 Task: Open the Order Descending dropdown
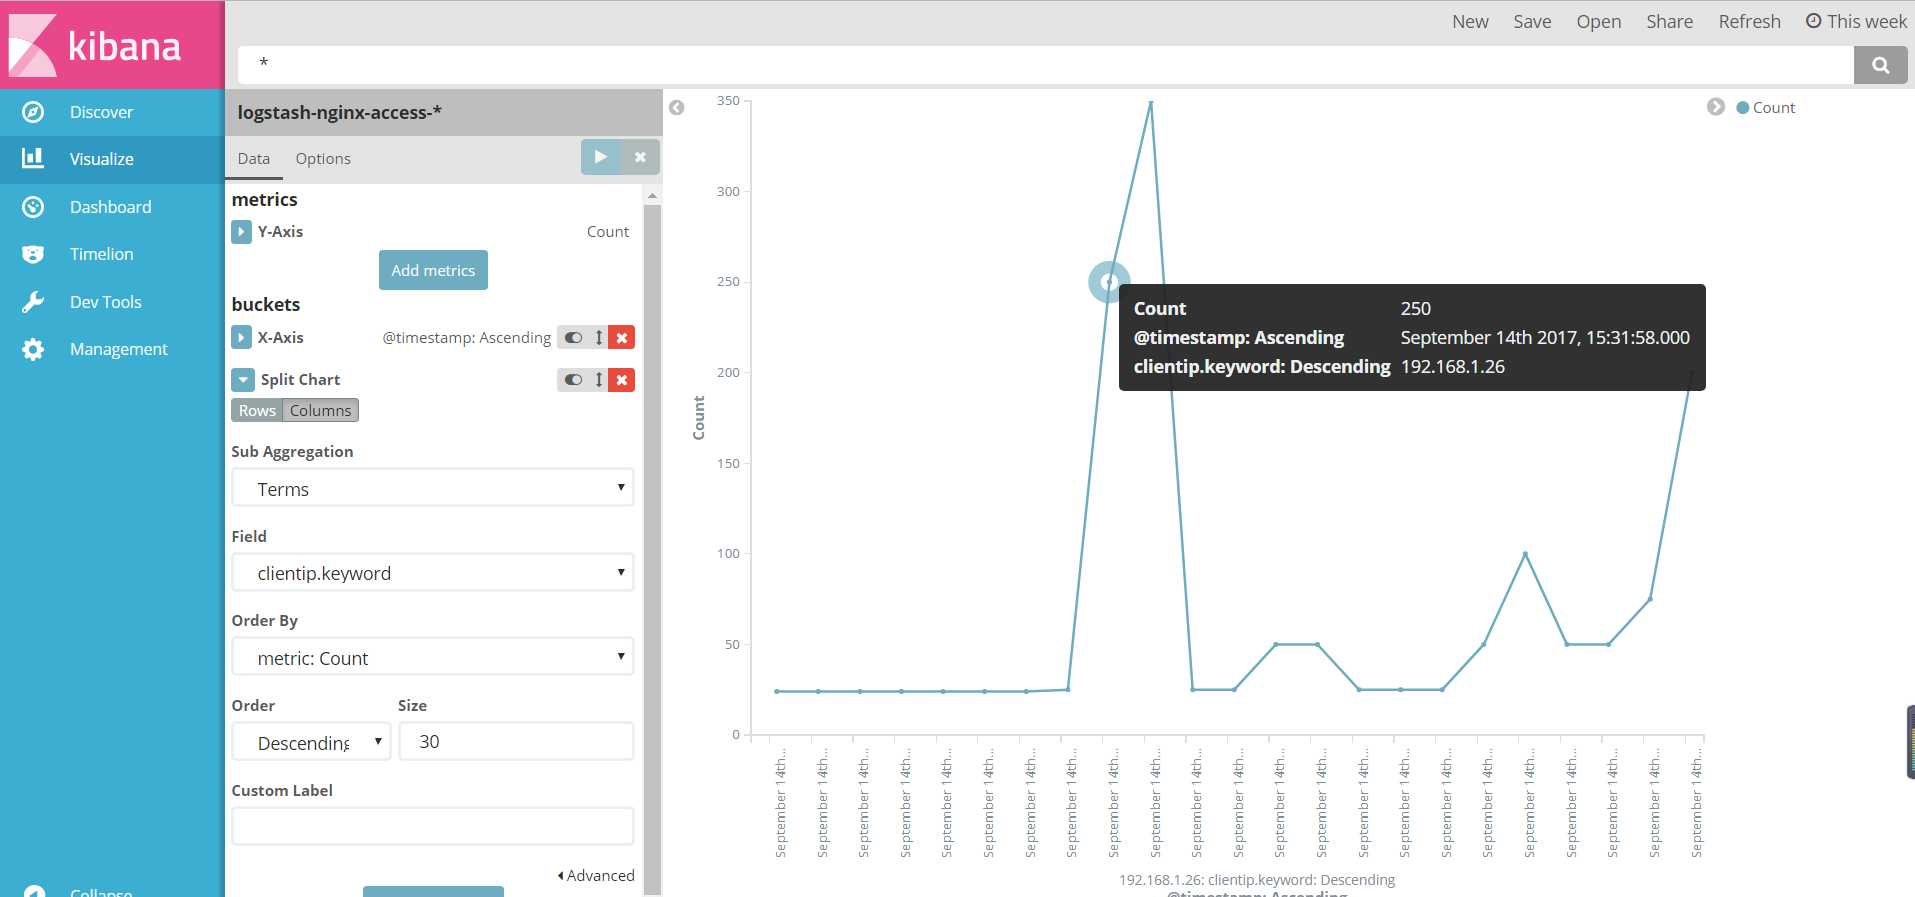pyautogui.click(x=311, y=742)
